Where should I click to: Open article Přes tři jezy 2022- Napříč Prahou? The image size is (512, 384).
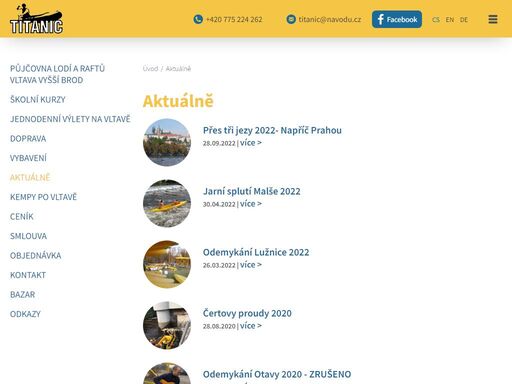[x=272, y=130]
